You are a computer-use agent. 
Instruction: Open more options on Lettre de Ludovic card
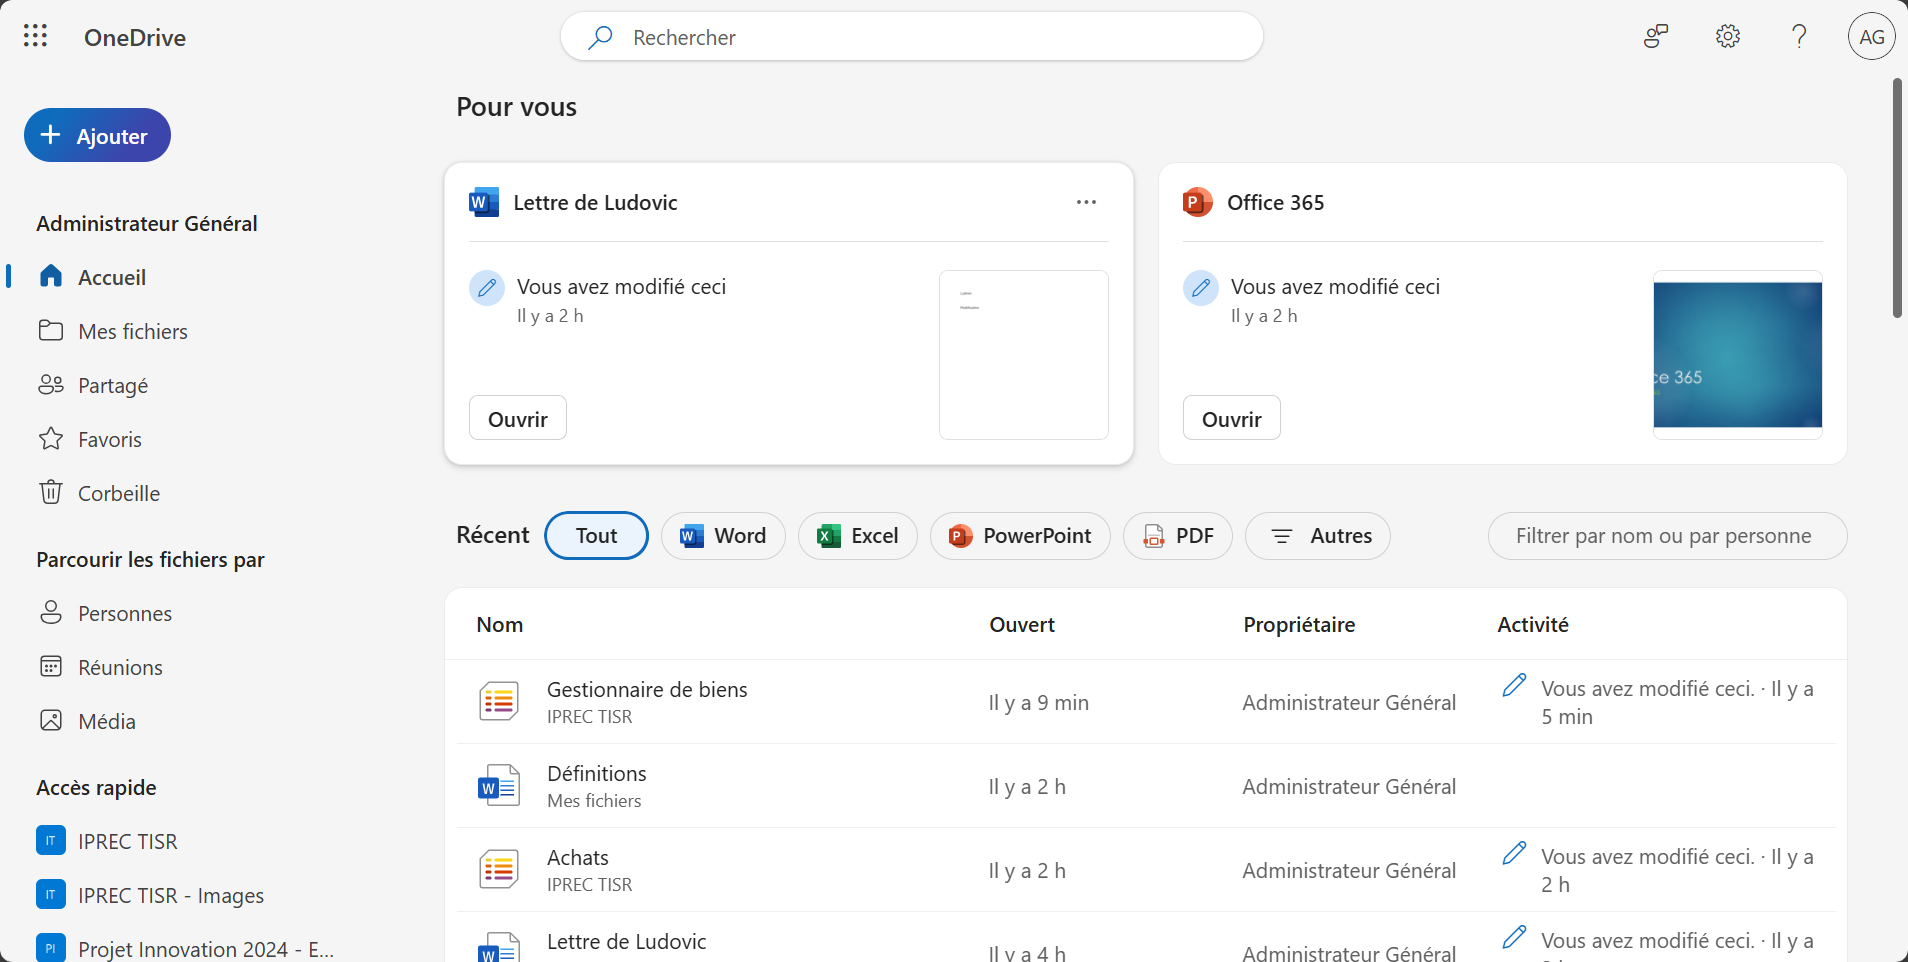click(1086, 202)
